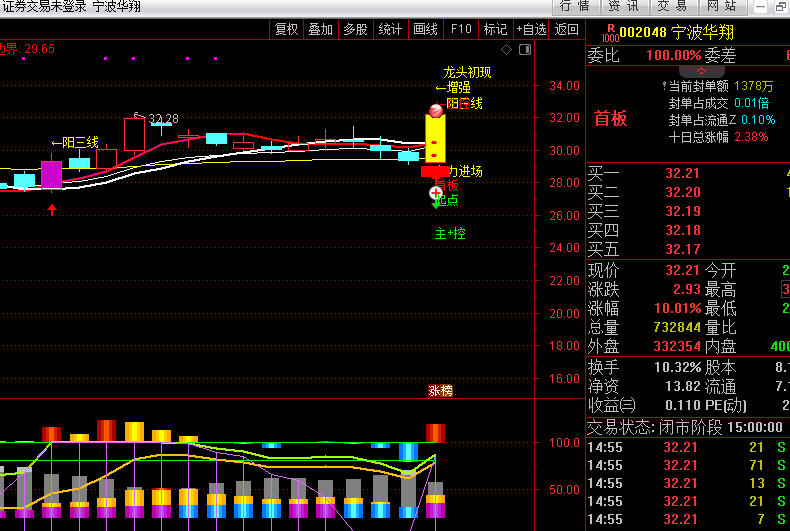Click the R 1000 badge beside stock code
Screen dimensions: 790x531
[610, 32]
